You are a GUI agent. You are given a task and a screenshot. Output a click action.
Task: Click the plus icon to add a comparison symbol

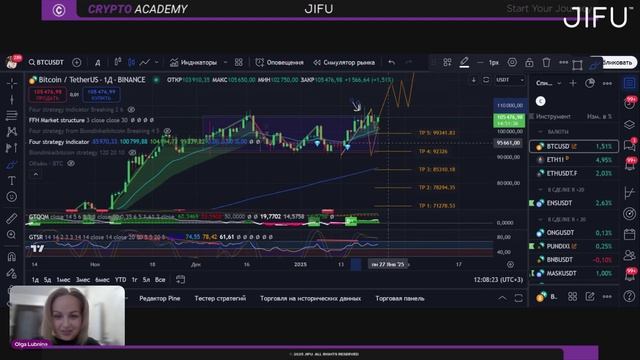coord(76,62)
